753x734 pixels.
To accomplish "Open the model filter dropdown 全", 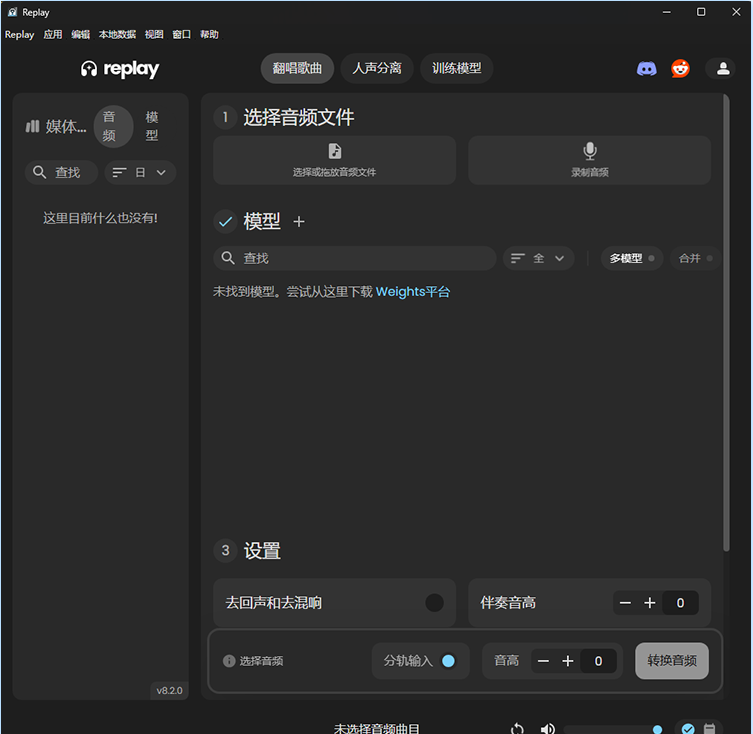I will click(x=538, y=258).
